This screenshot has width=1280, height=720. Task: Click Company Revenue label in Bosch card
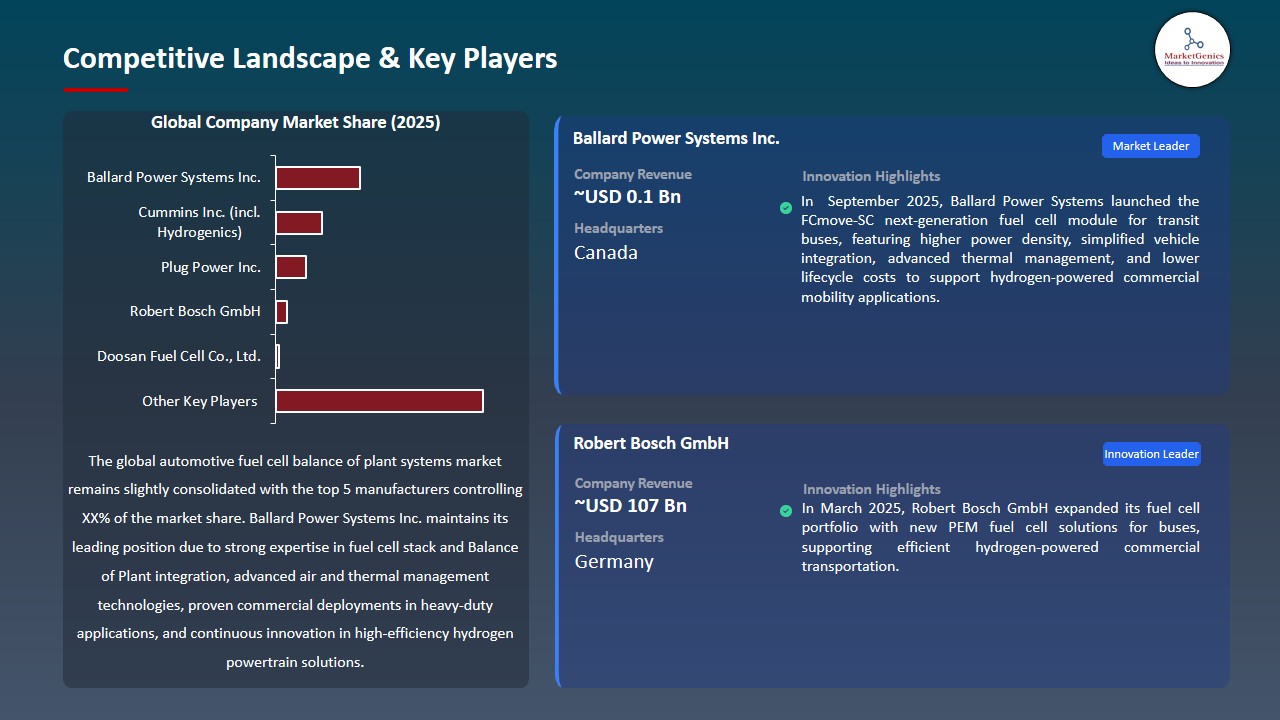pyautogui.click(x=633, y=483)
